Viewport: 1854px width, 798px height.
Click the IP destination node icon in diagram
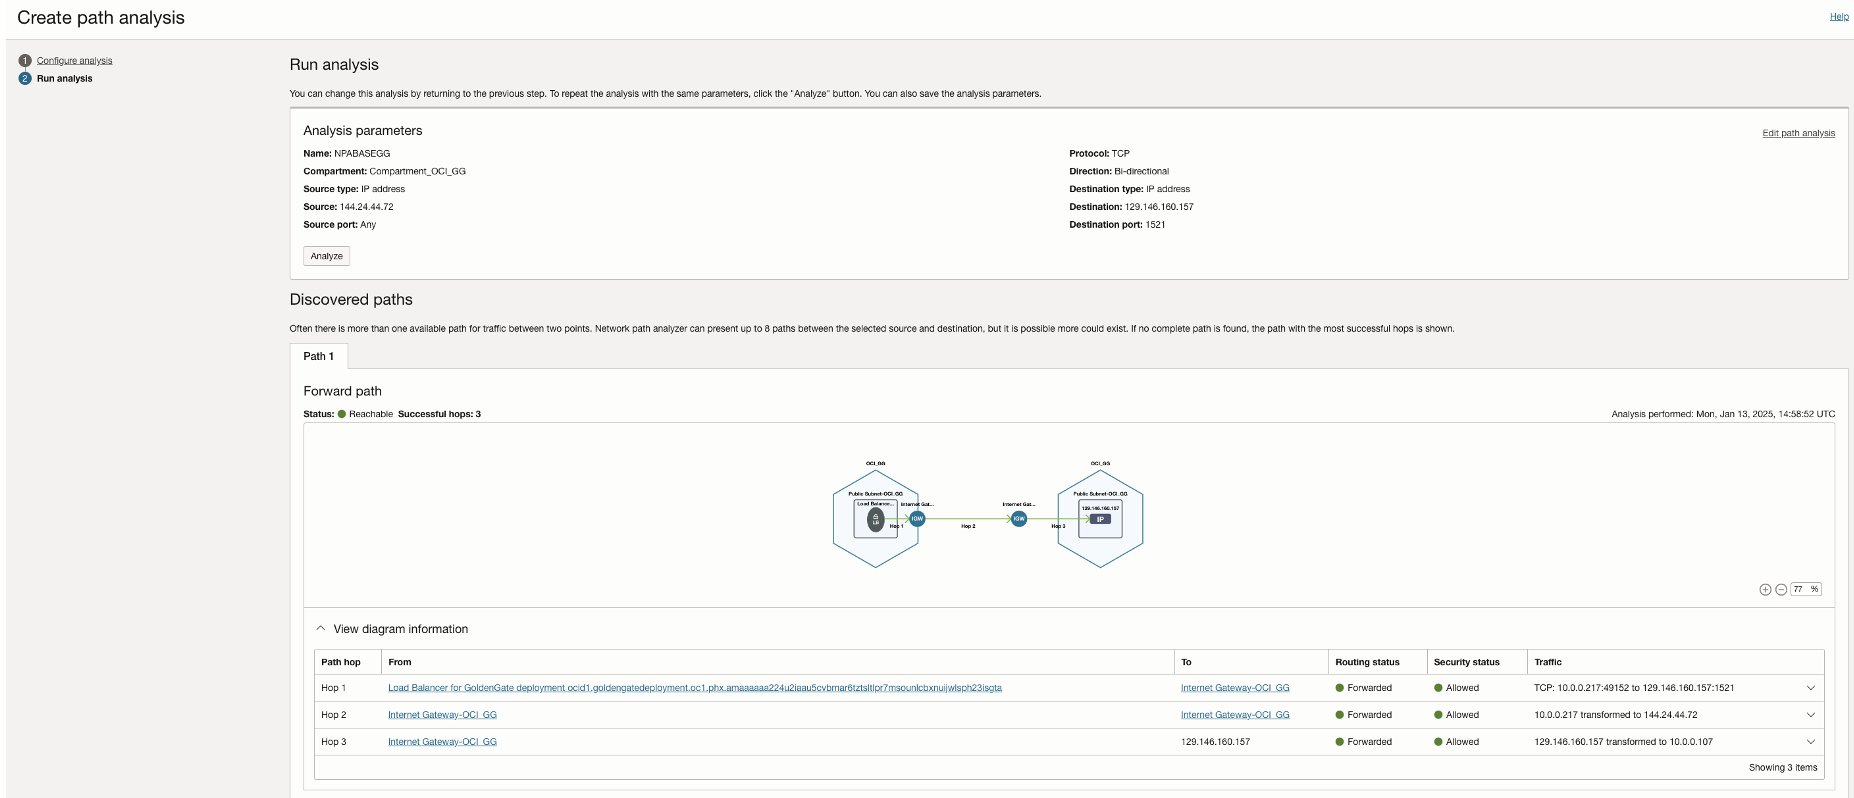point(1100,519)
